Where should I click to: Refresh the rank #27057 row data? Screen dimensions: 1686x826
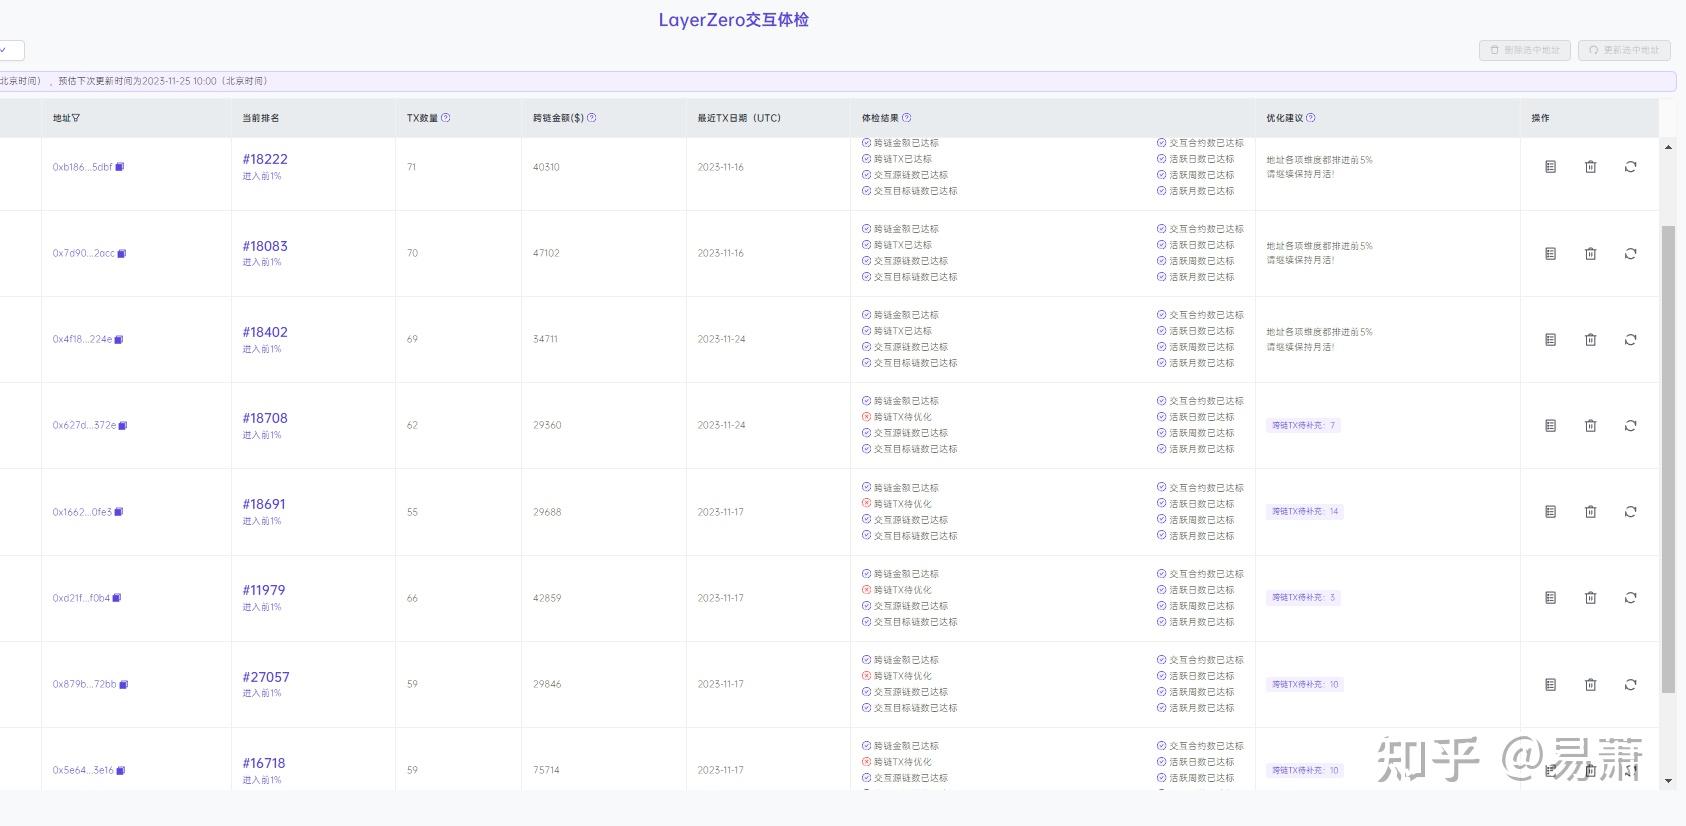point(1631,684)
